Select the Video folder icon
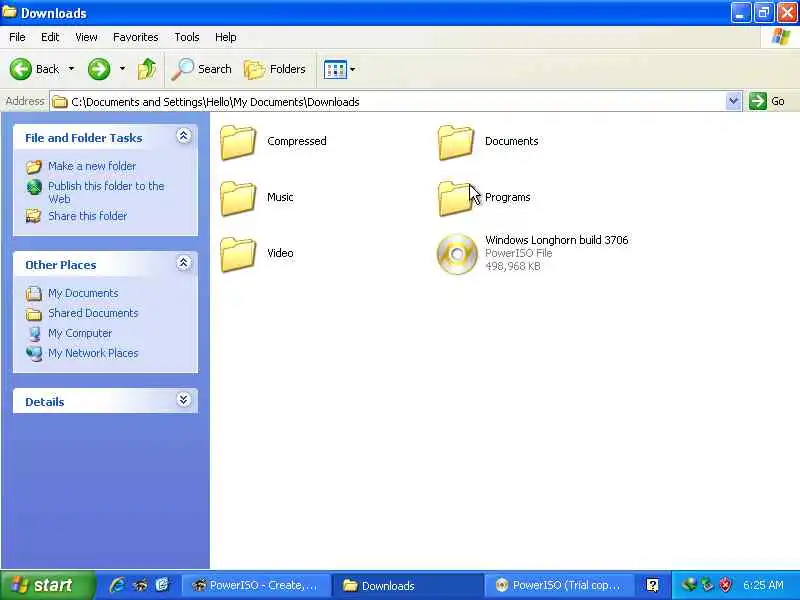This screenshot has width=800, height=600. click(238, 255)
